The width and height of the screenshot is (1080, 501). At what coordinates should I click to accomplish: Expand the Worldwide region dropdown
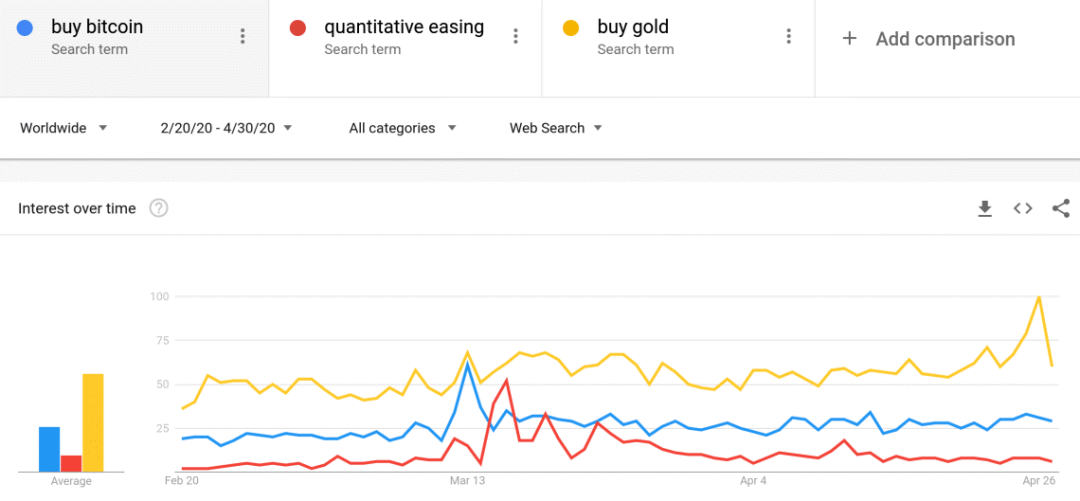pos(64,128)
